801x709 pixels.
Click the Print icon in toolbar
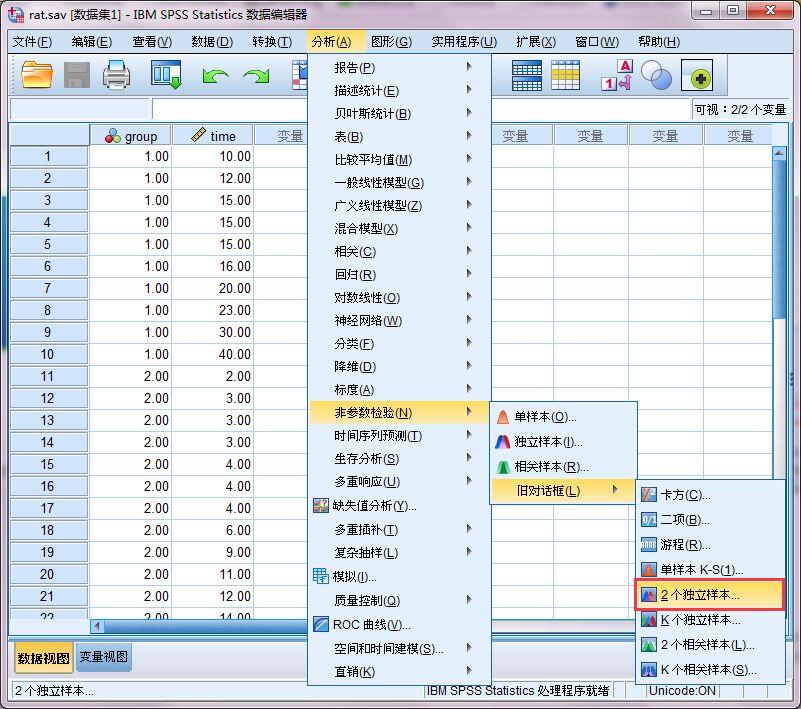[116, 75]
